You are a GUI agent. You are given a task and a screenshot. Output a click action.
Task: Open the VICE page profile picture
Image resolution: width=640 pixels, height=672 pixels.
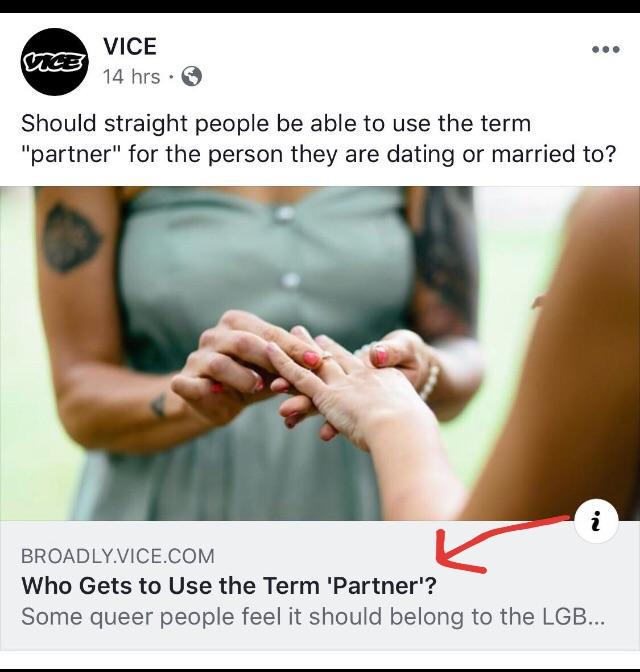tap(54, 62)
